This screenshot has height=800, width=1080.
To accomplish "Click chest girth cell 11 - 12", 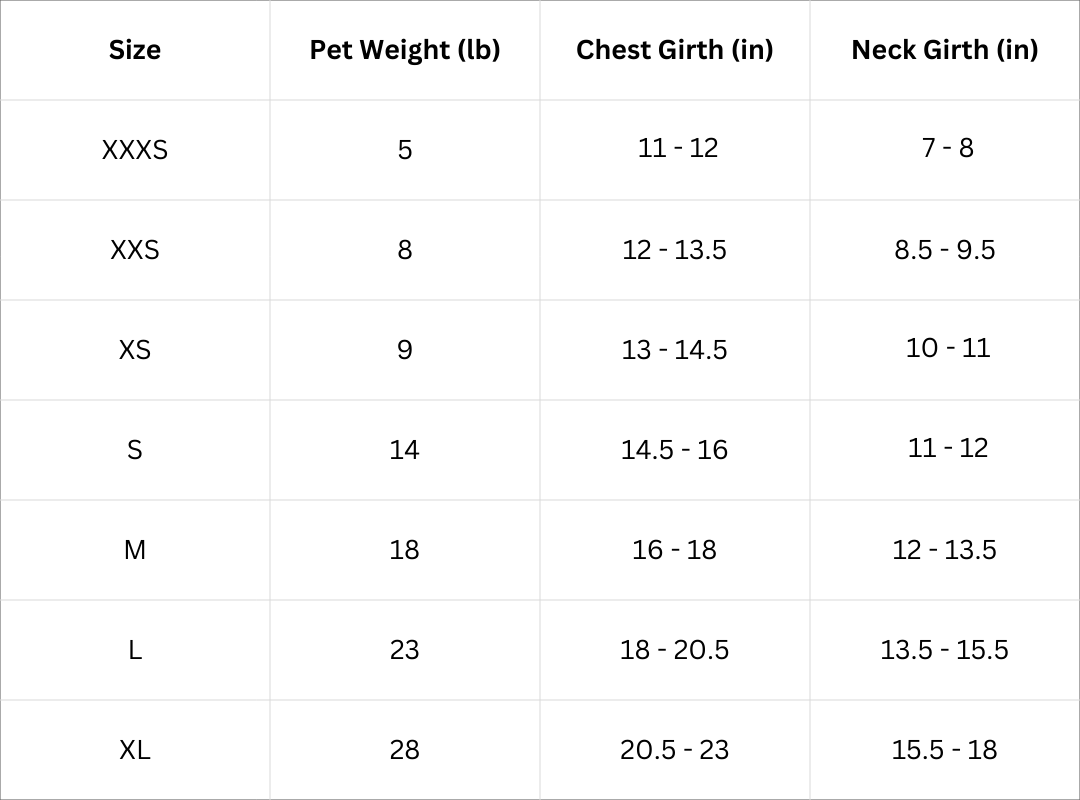I will tap(678, 148).
